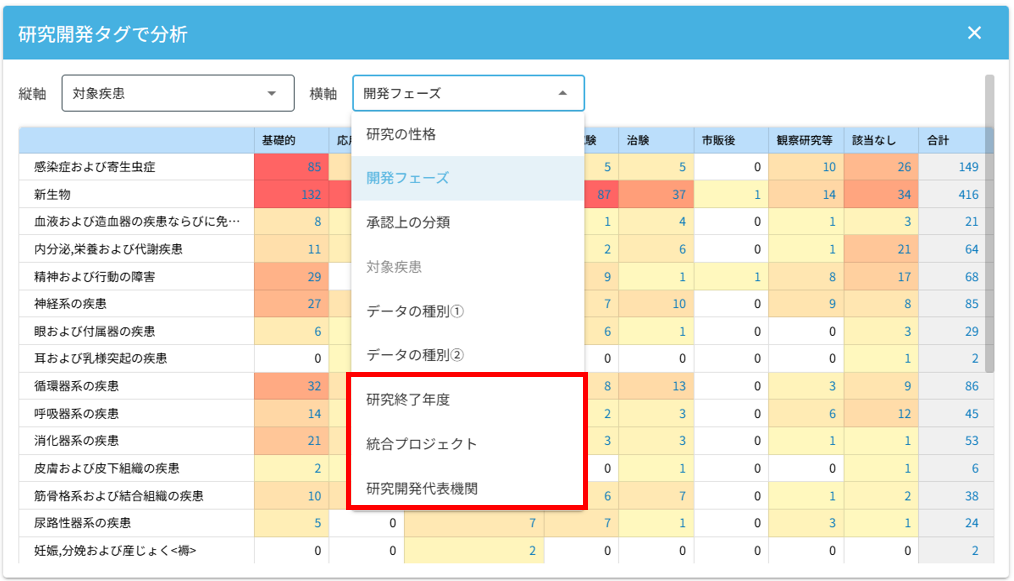Click 149 total for 感染症および寄生虫症
This screenshot has width=1014, height=581.
click(967, 167)
